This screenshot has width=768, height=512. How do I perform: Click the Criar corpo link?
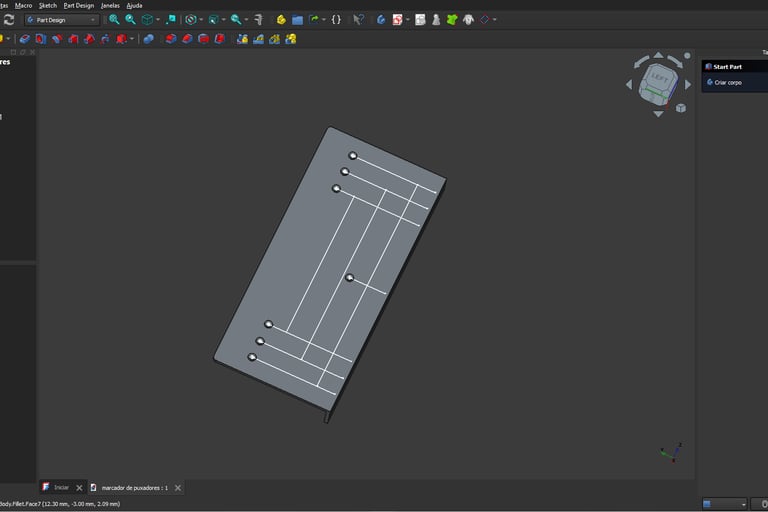(x=727, y=83)
